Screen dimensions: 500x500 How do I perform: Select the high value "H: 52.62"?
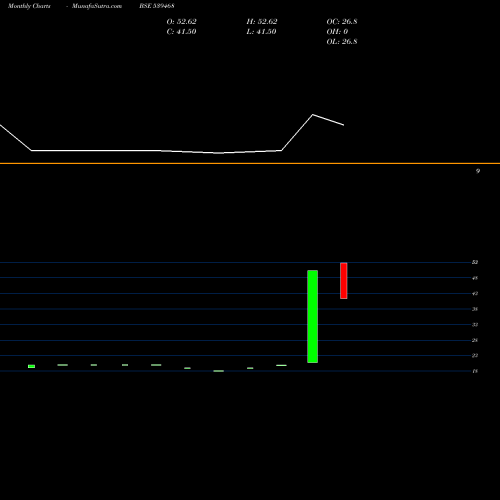pyautogui.click(x=262, y=22)
